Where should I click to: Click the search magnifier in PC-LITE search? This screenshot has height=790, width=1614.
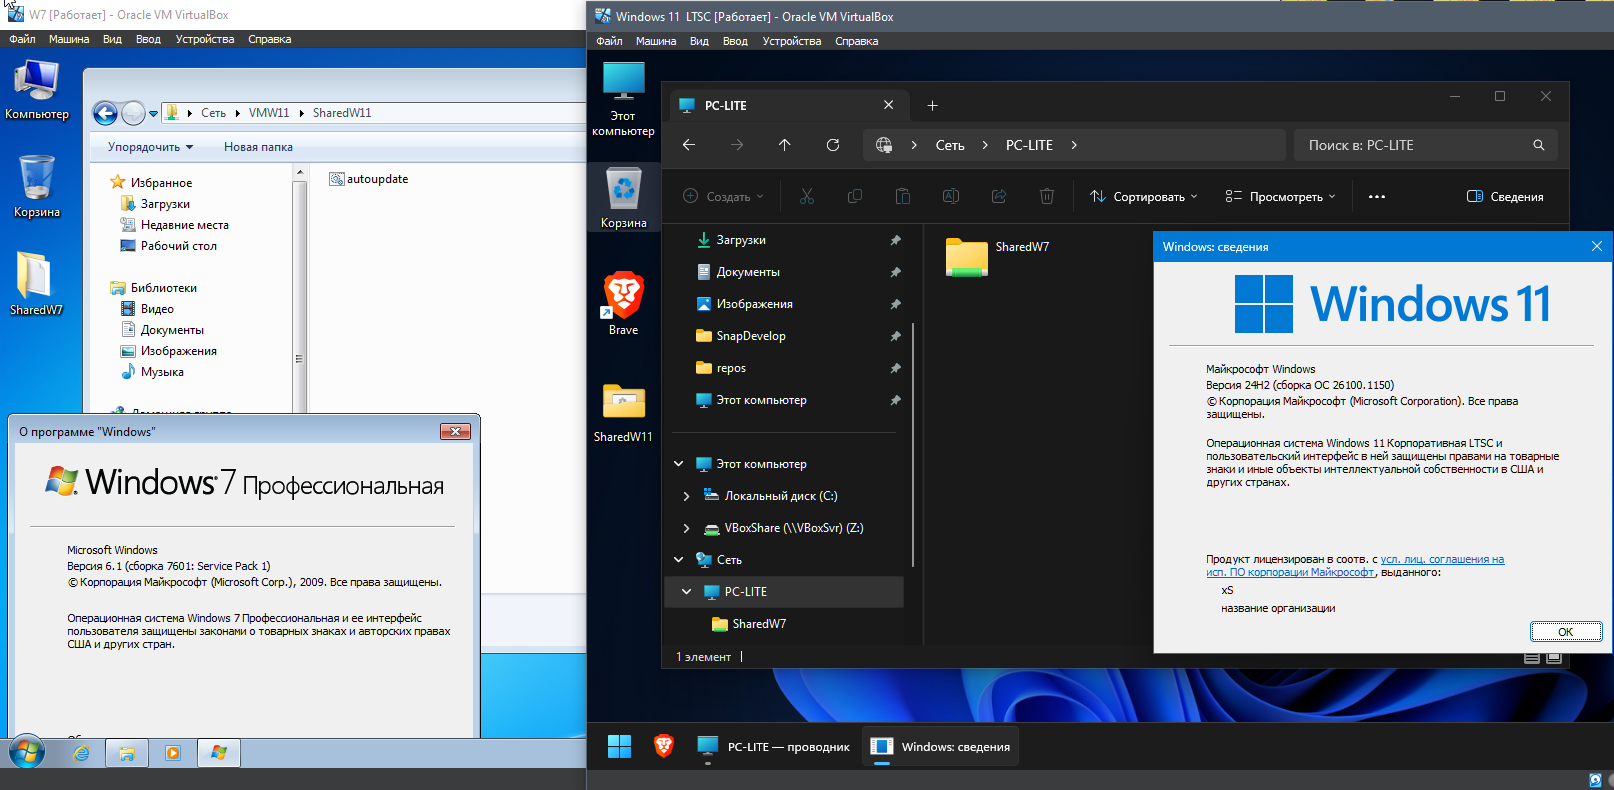1539,145
